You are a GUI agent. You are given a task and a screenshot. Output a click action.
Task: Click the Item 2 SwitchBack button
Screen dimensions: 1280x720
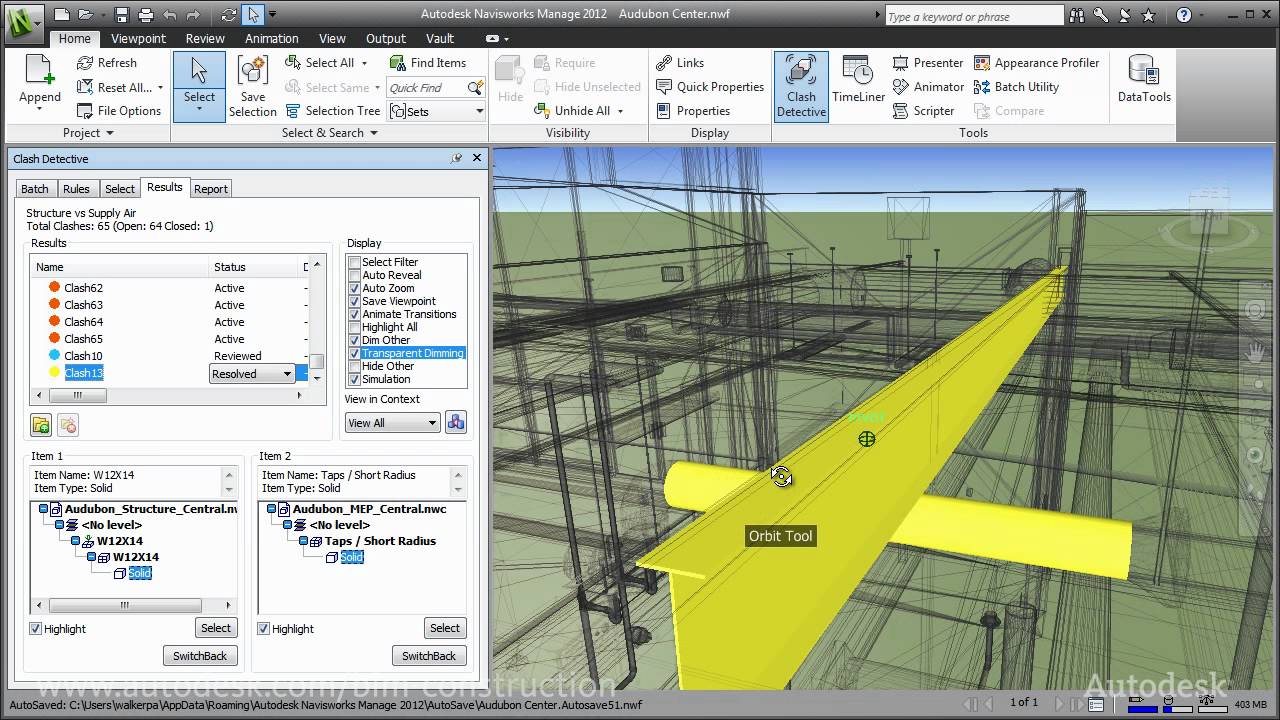tap(429, 656)
